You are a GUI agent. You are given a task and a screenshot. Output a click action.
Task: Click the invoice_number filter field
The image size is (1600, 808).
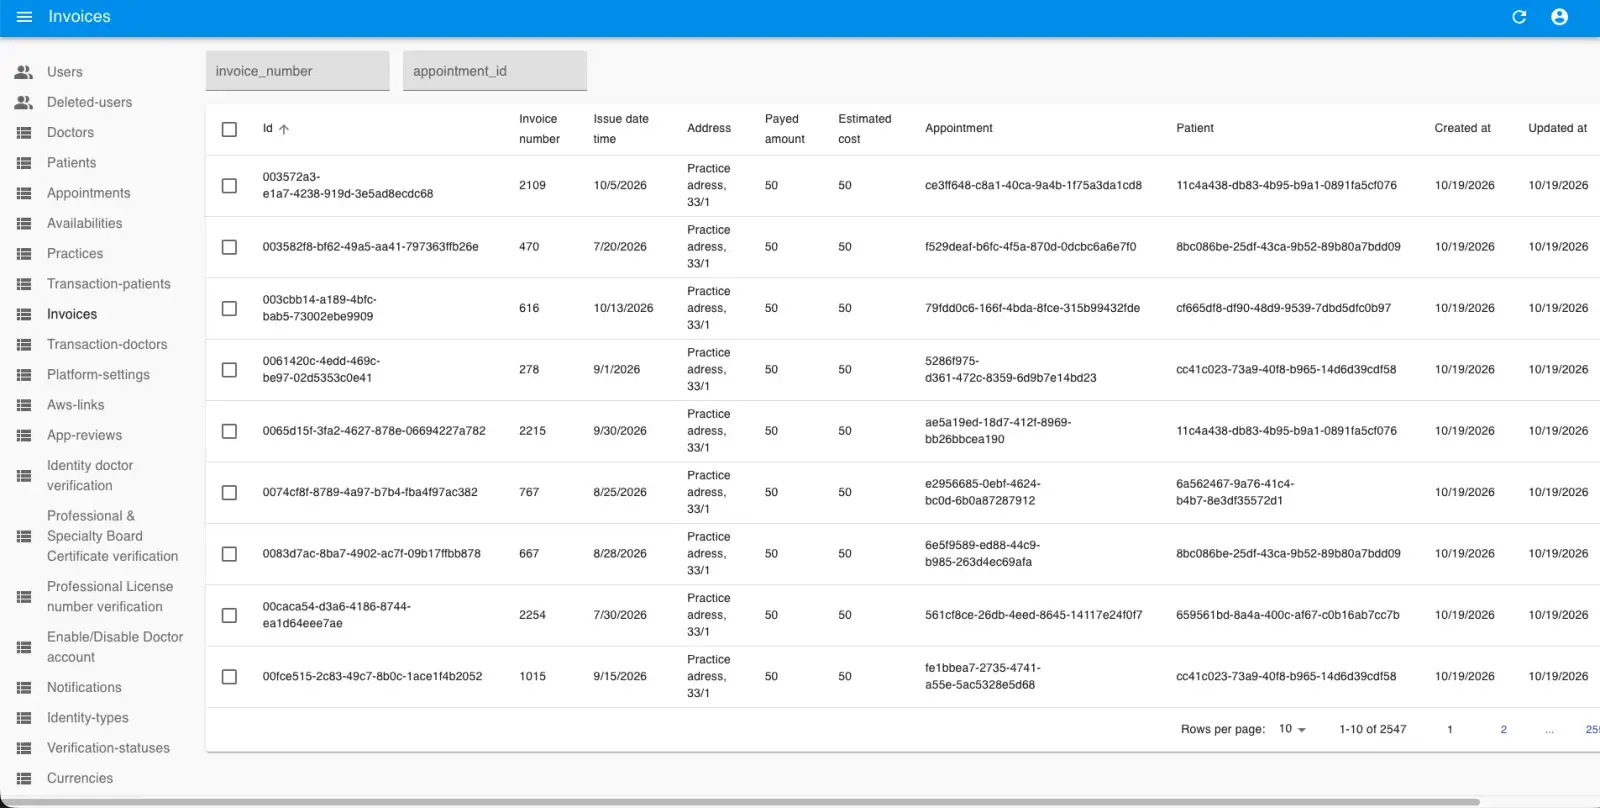click(298, 71)
